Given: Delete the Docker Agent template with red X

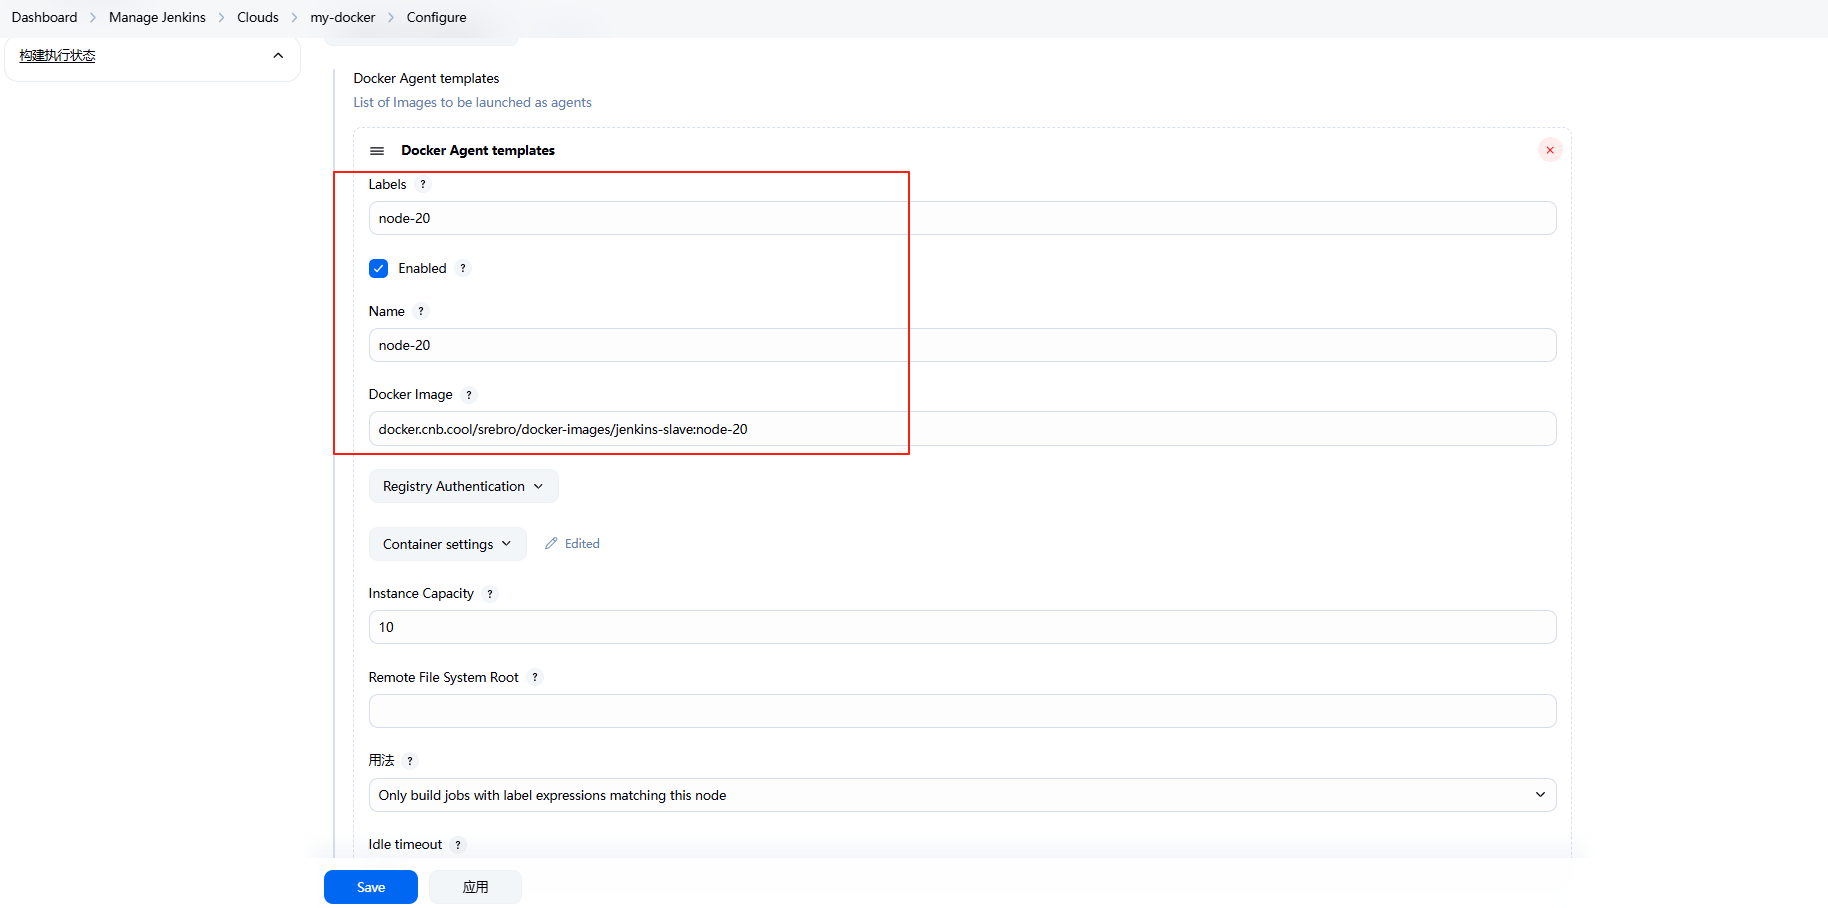Looking at the screenshot, I should [1549, 150].
